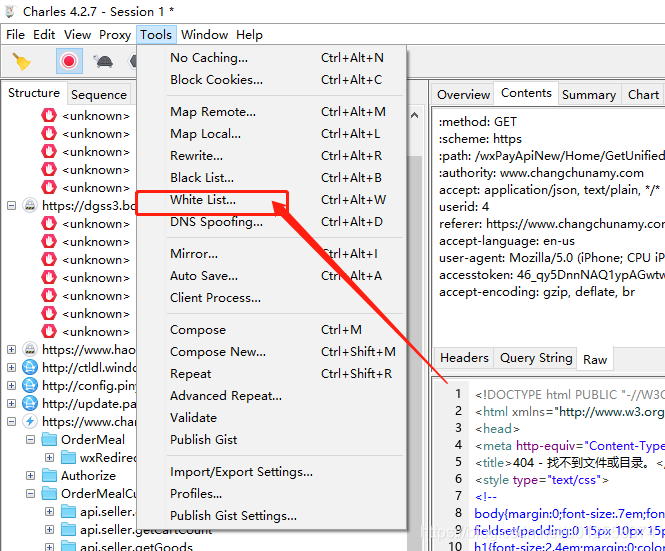Choose Compose New... menu item
665x551 pixels.
click(271, 352)
